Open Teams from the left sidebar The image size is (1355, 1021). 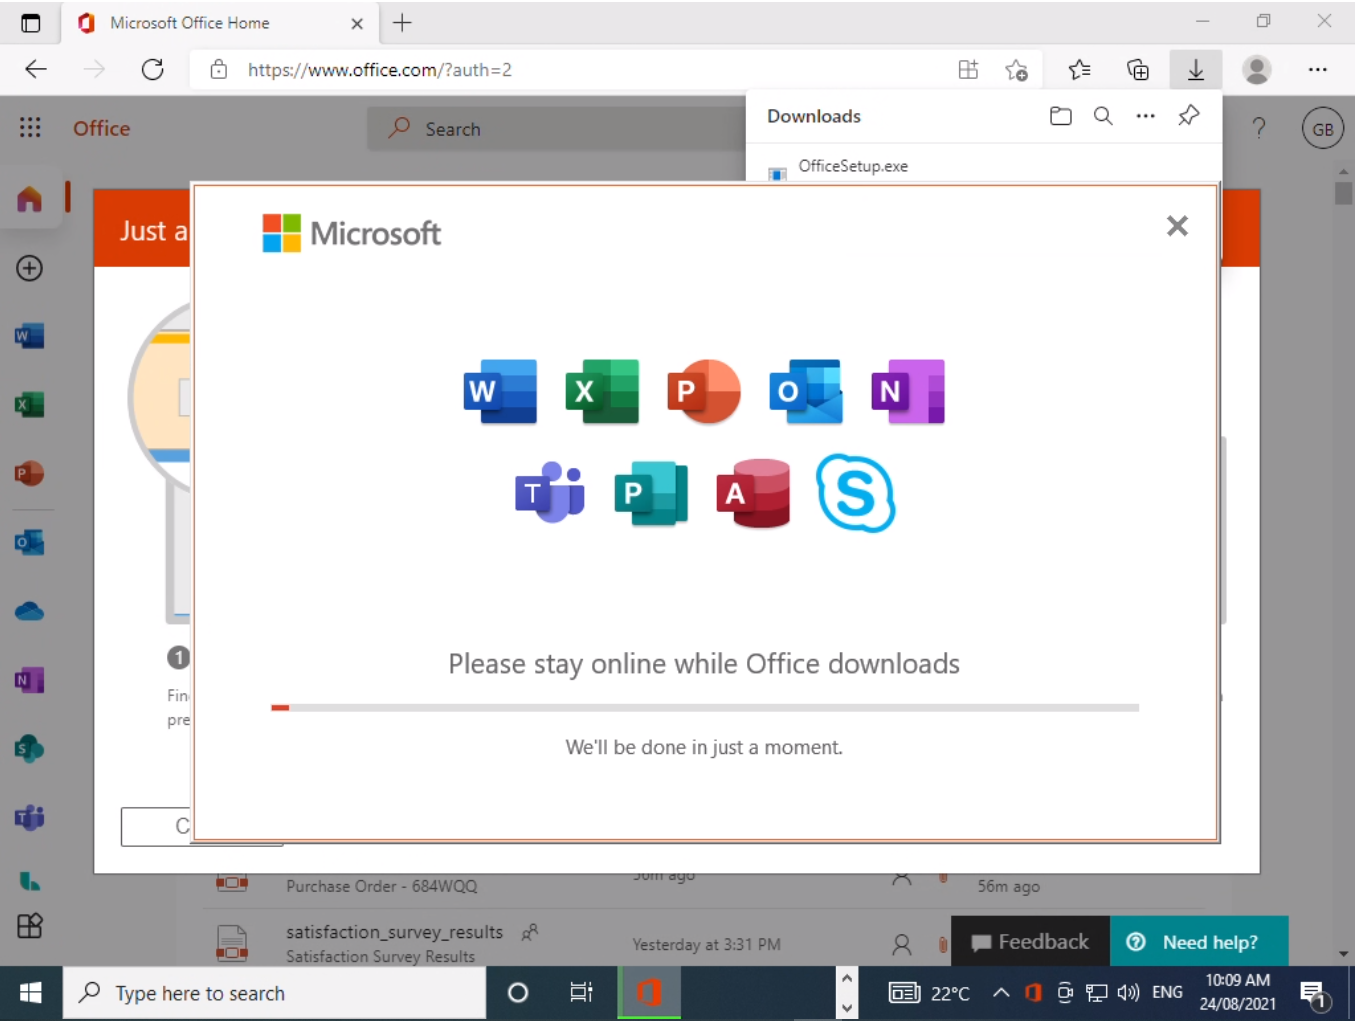pos(29,817)
